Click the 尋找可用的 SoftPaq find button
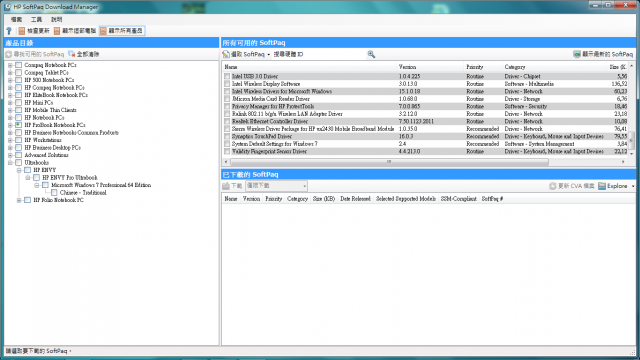 tap(35, 54)
